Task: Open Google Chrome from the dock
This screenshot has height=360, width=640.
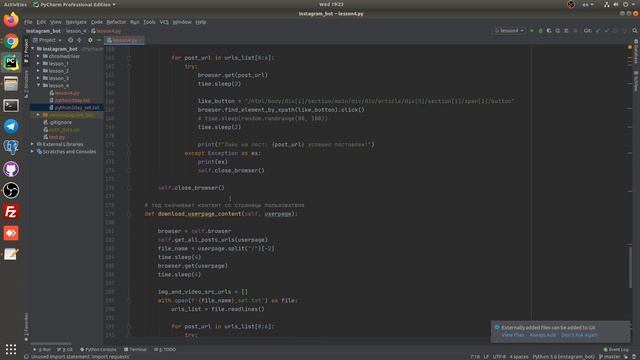Action: [x=11, y=41]
